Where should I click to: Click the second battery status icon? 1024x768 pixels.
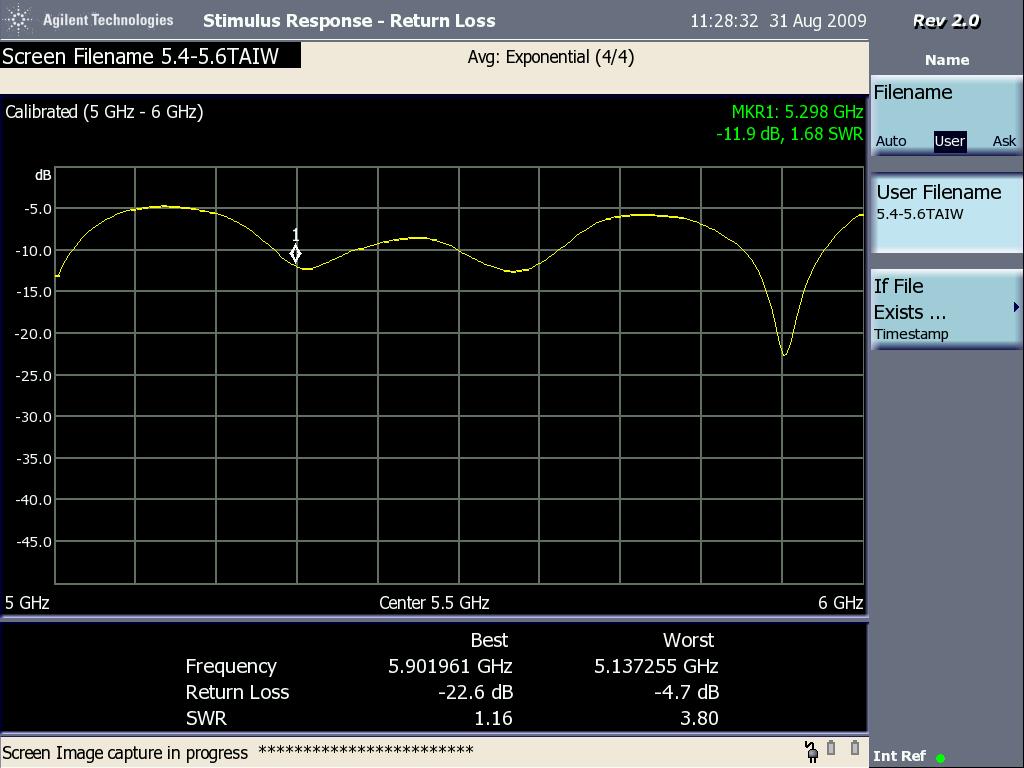pyautogui.click(x=855, y=748)
